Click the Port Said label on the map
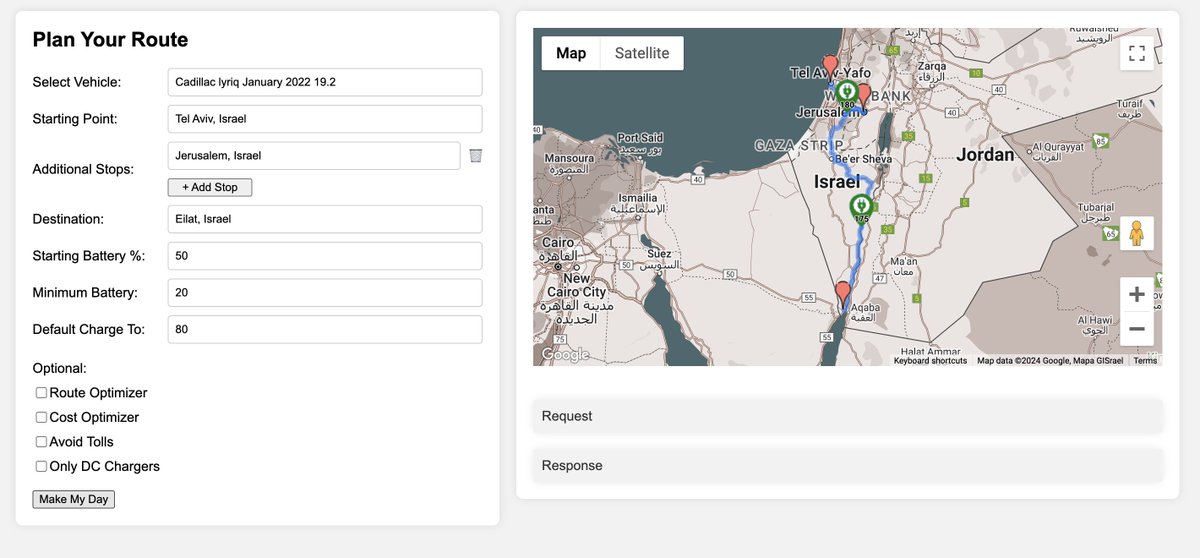Screen dimensions: 1200x558 tap(640, 138)
